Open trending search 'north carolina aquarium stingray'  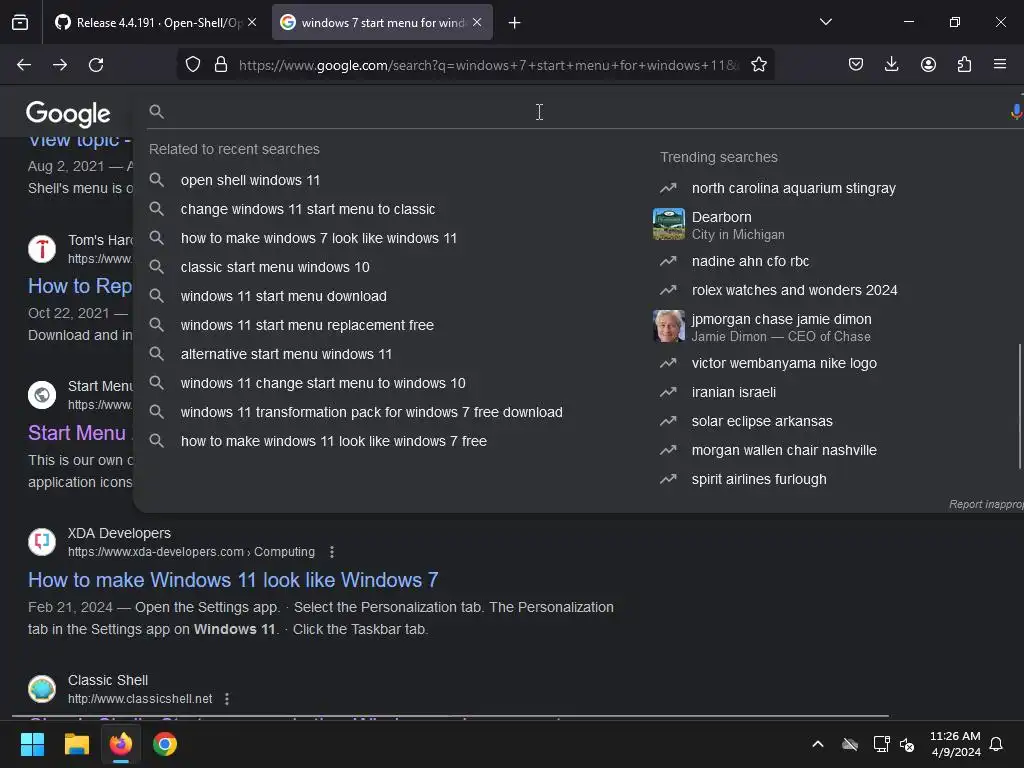pos(793,188)
